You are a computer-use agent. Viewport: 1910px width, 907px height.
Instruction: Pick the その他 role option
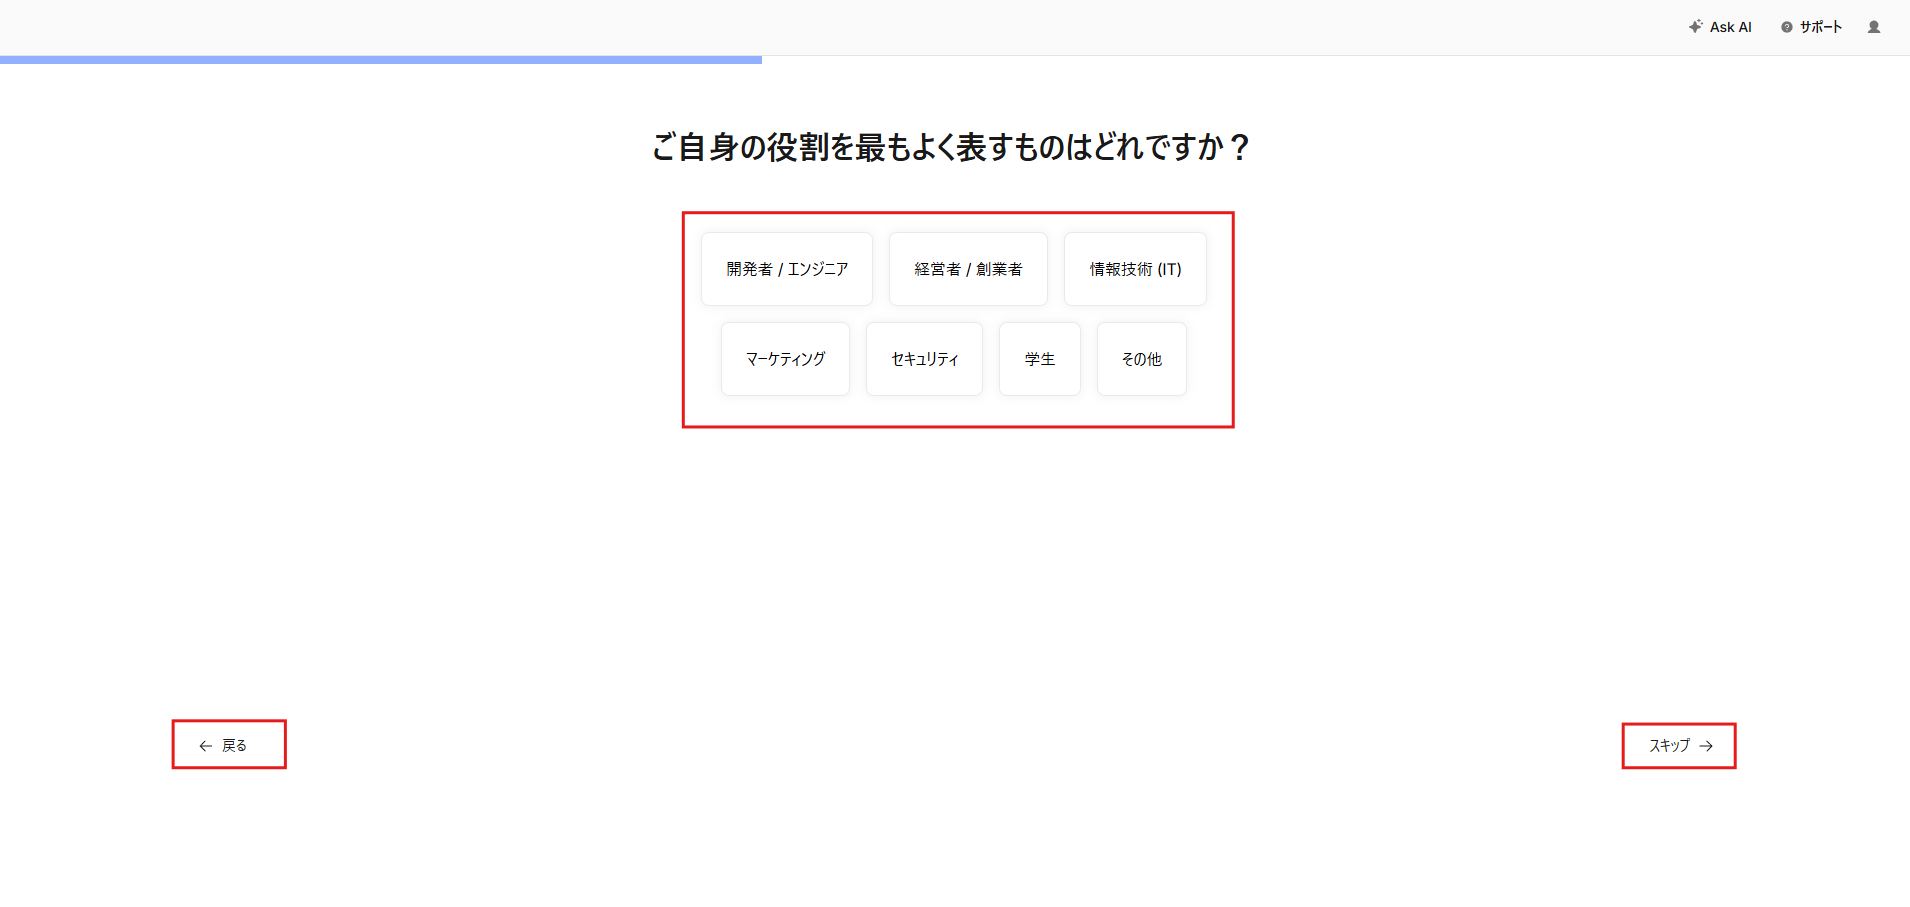coord(1141,359)
